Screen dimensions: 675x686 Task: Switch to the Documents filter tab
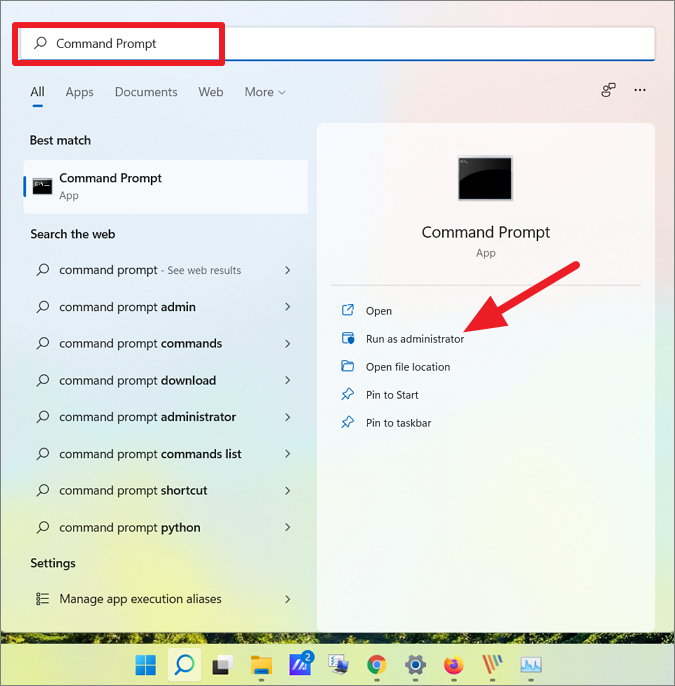point(146,92)
